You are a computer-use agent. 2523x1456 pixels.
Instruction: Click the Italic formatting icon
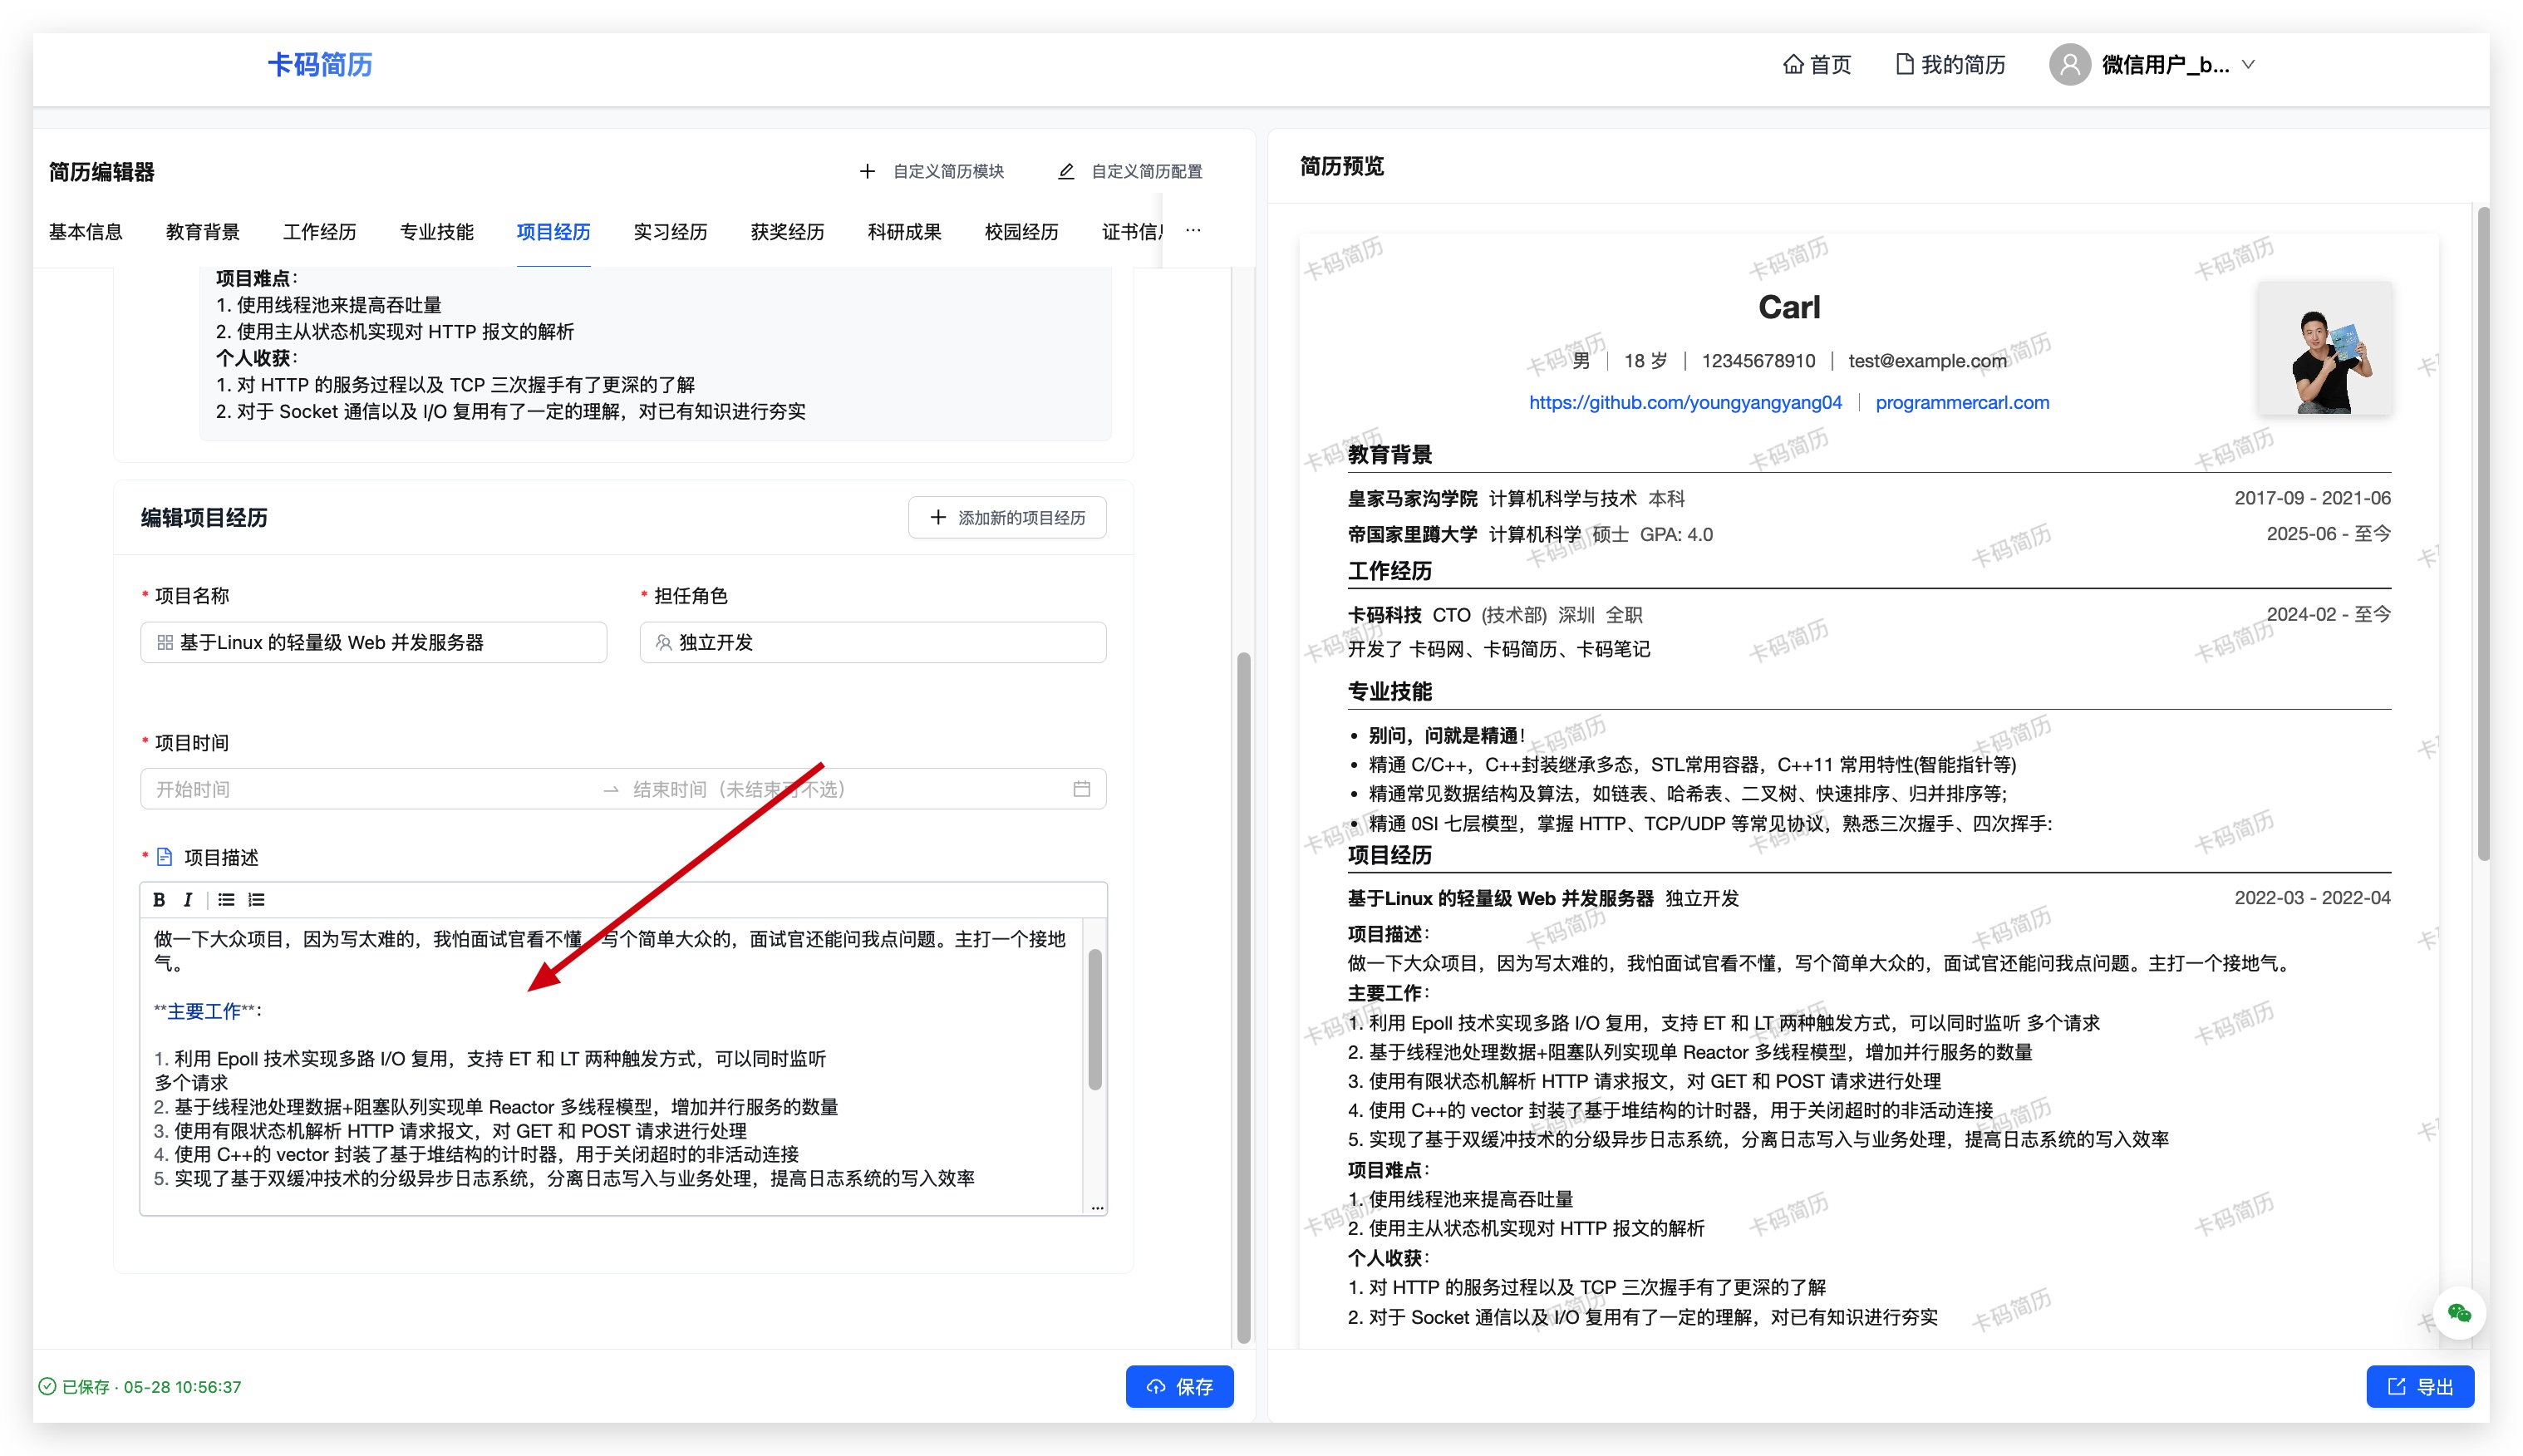click(187, 899)
